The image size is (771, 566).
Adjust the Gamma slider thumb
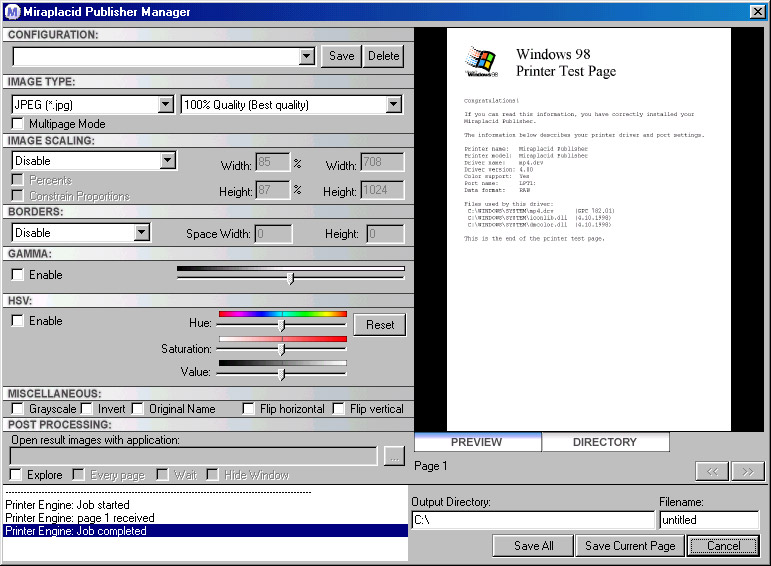[x=291, y=278]
